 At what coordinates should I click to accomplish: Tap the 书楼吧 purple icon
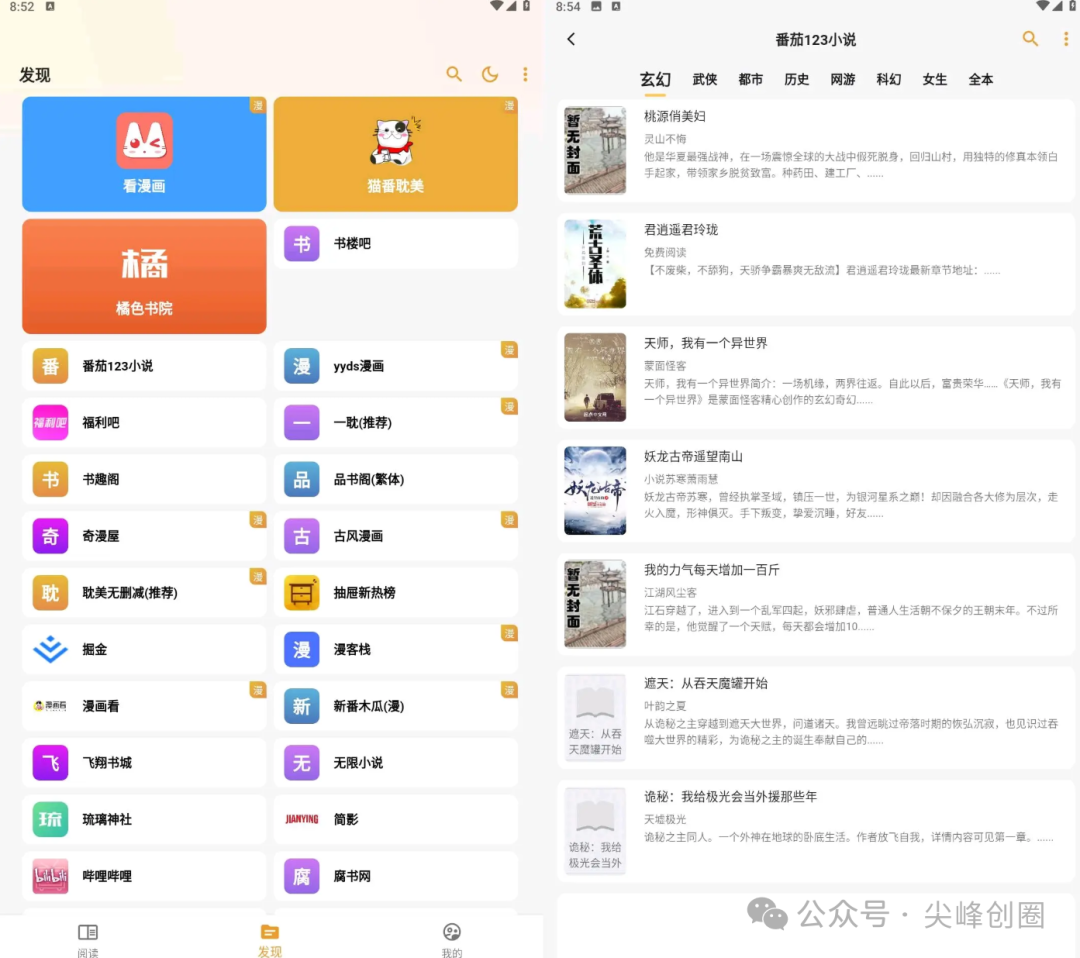[302, 243]
